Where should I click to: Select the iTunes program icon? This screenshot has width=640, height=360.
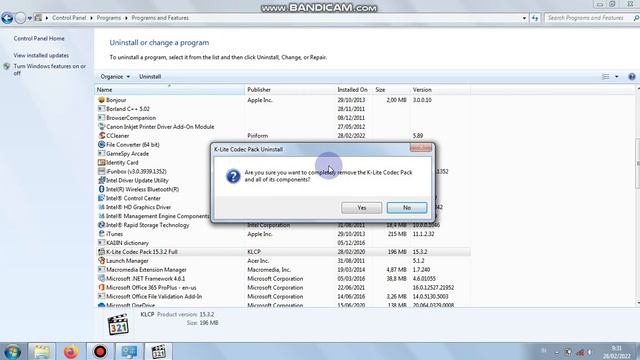[101, 234]
